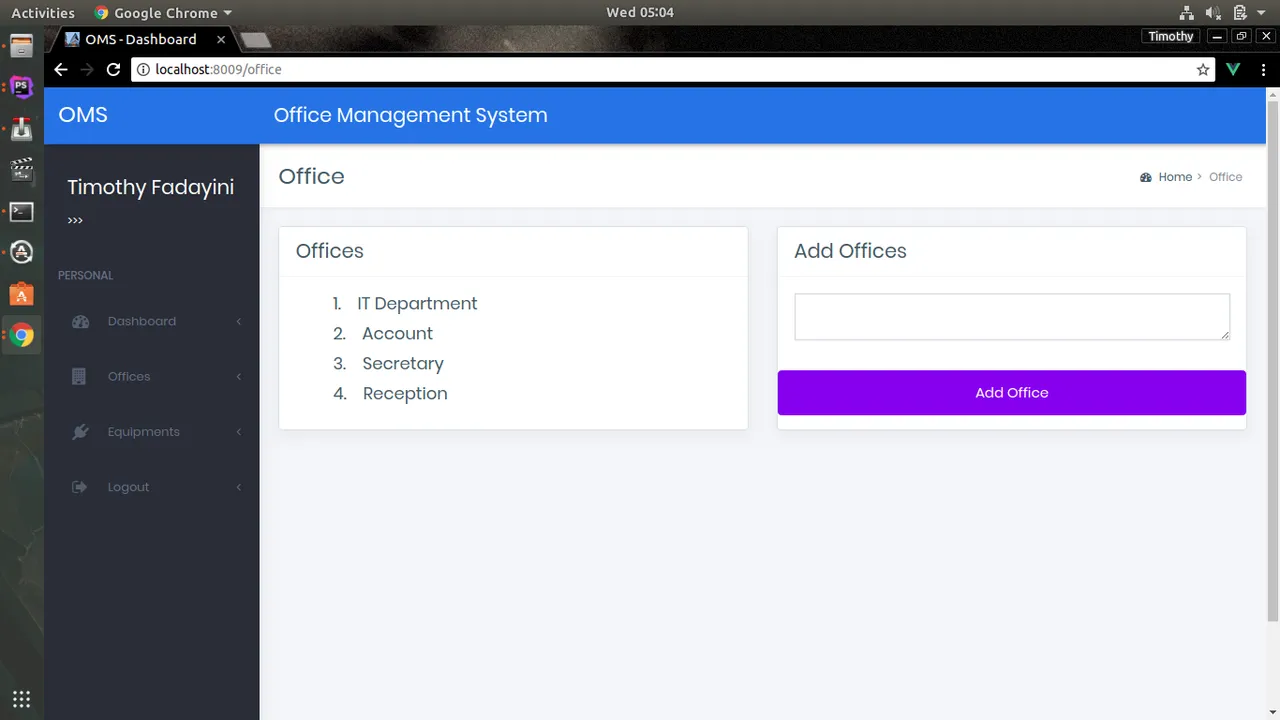Click the PERSONAL sidebar section label
This screenshot has width=1280, height=720.
[86, 276]
